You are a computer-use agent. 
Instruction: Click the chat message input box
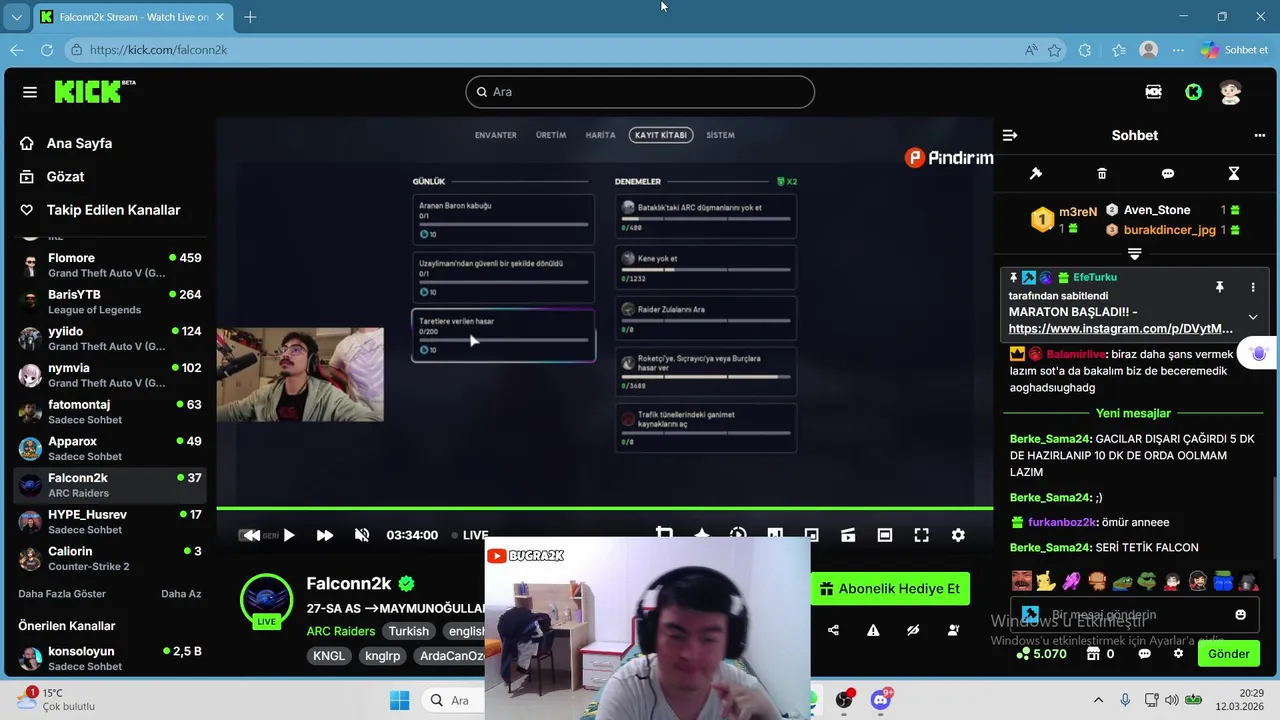pos(1135,615)
